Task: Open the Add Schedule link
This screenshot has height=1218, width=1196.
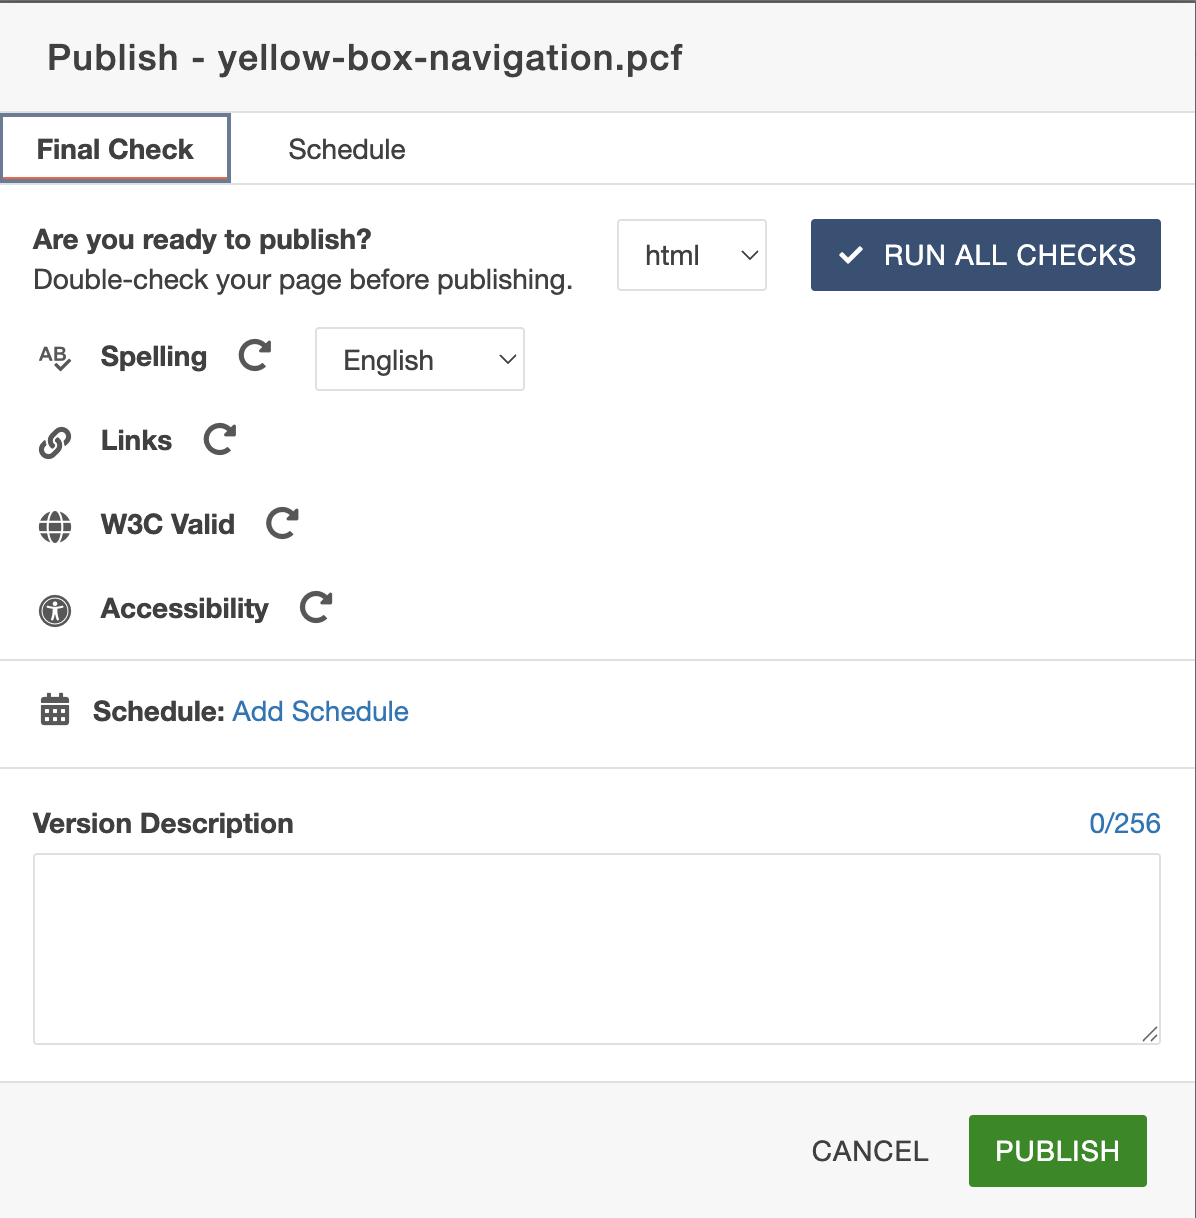Action: pos(321,711)
